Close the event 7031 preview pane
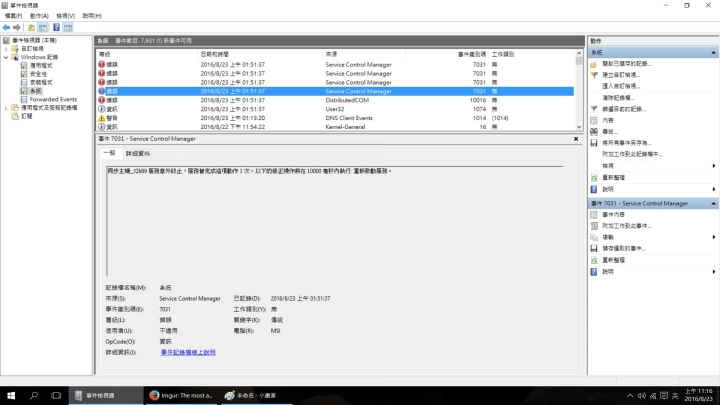Image resolution: width=720 pixels, height=405 pixels. [576, 139]
